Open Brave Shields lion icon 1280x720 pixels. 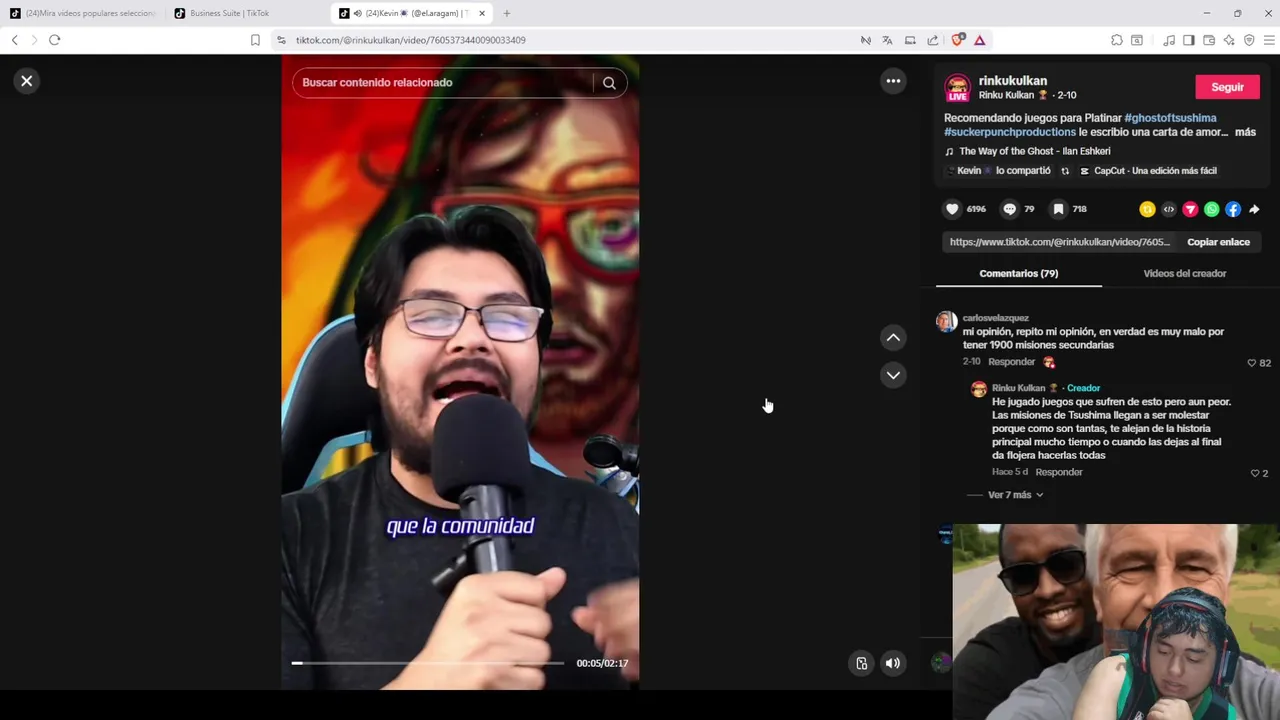point(958,40)
